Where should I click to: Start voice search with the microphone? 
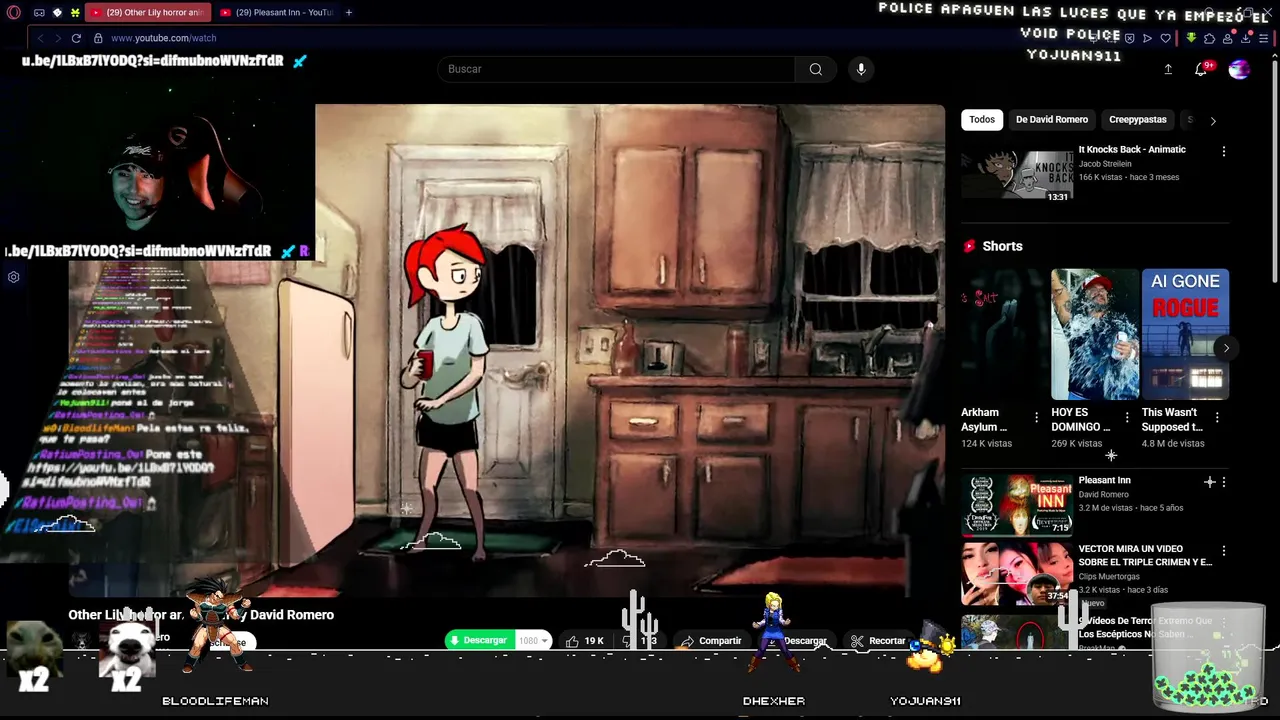click(x=861, y=69)
